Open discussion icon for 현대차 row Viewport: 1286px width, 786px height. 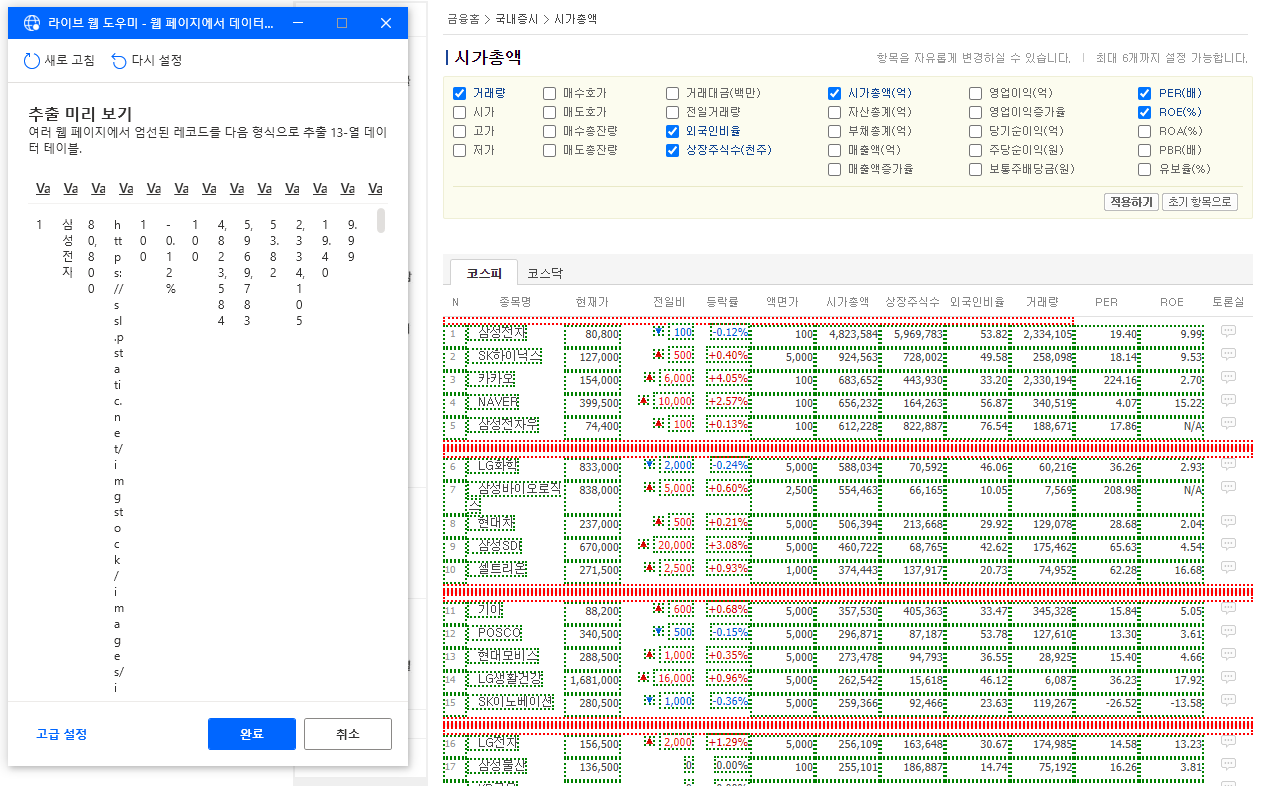point(1228,523)
